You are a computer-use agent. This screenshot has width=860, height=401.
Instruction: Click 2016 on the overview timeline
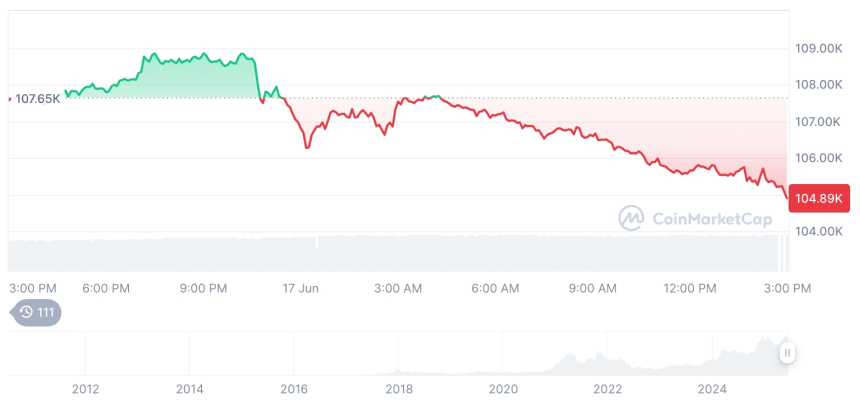[x=294, y=389]
